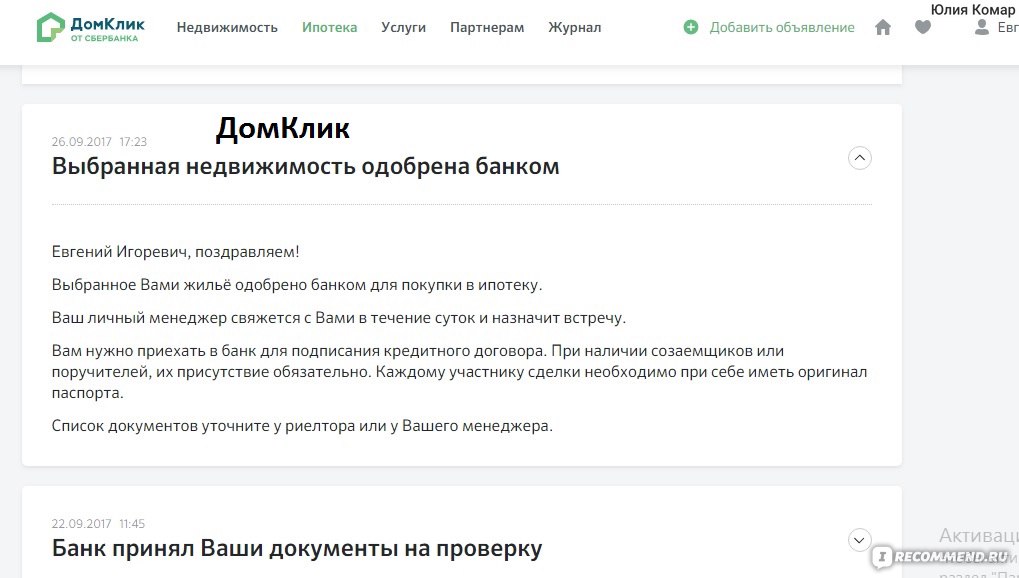Open the Услуги menu item
Screen dimensions: 1019x578
pyautogui.click(x=404, y=27)
